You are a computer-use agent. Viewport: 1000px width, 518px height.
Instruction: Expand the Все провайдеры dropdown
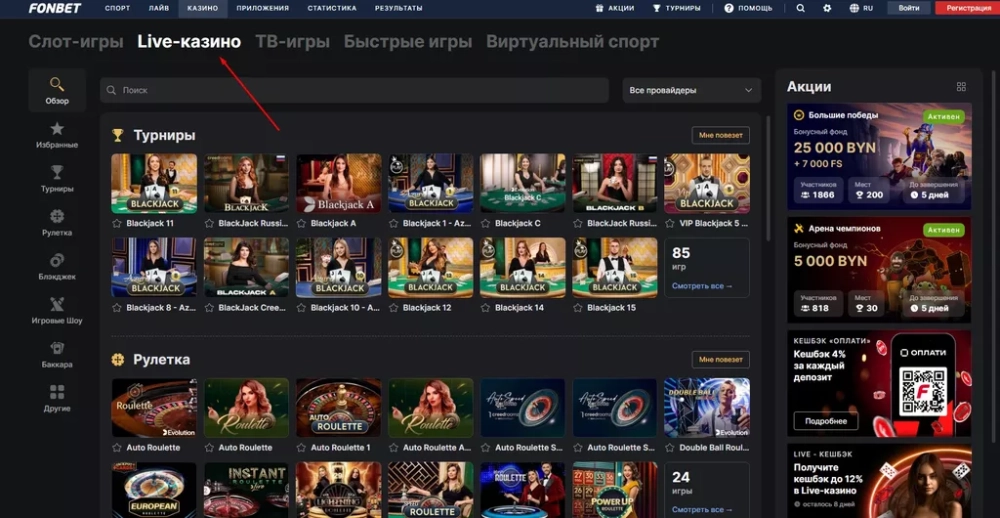691,91
